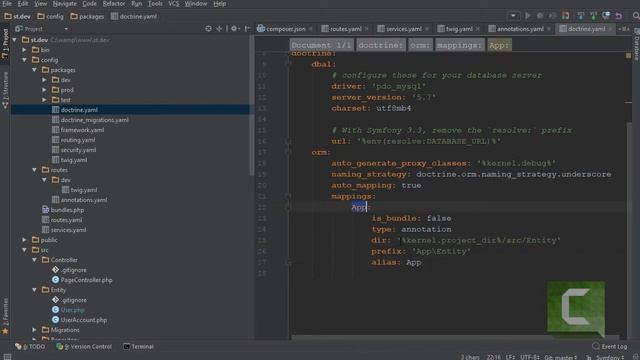
Task: Click the Git: master branch widget
Action: click(561, 357)
